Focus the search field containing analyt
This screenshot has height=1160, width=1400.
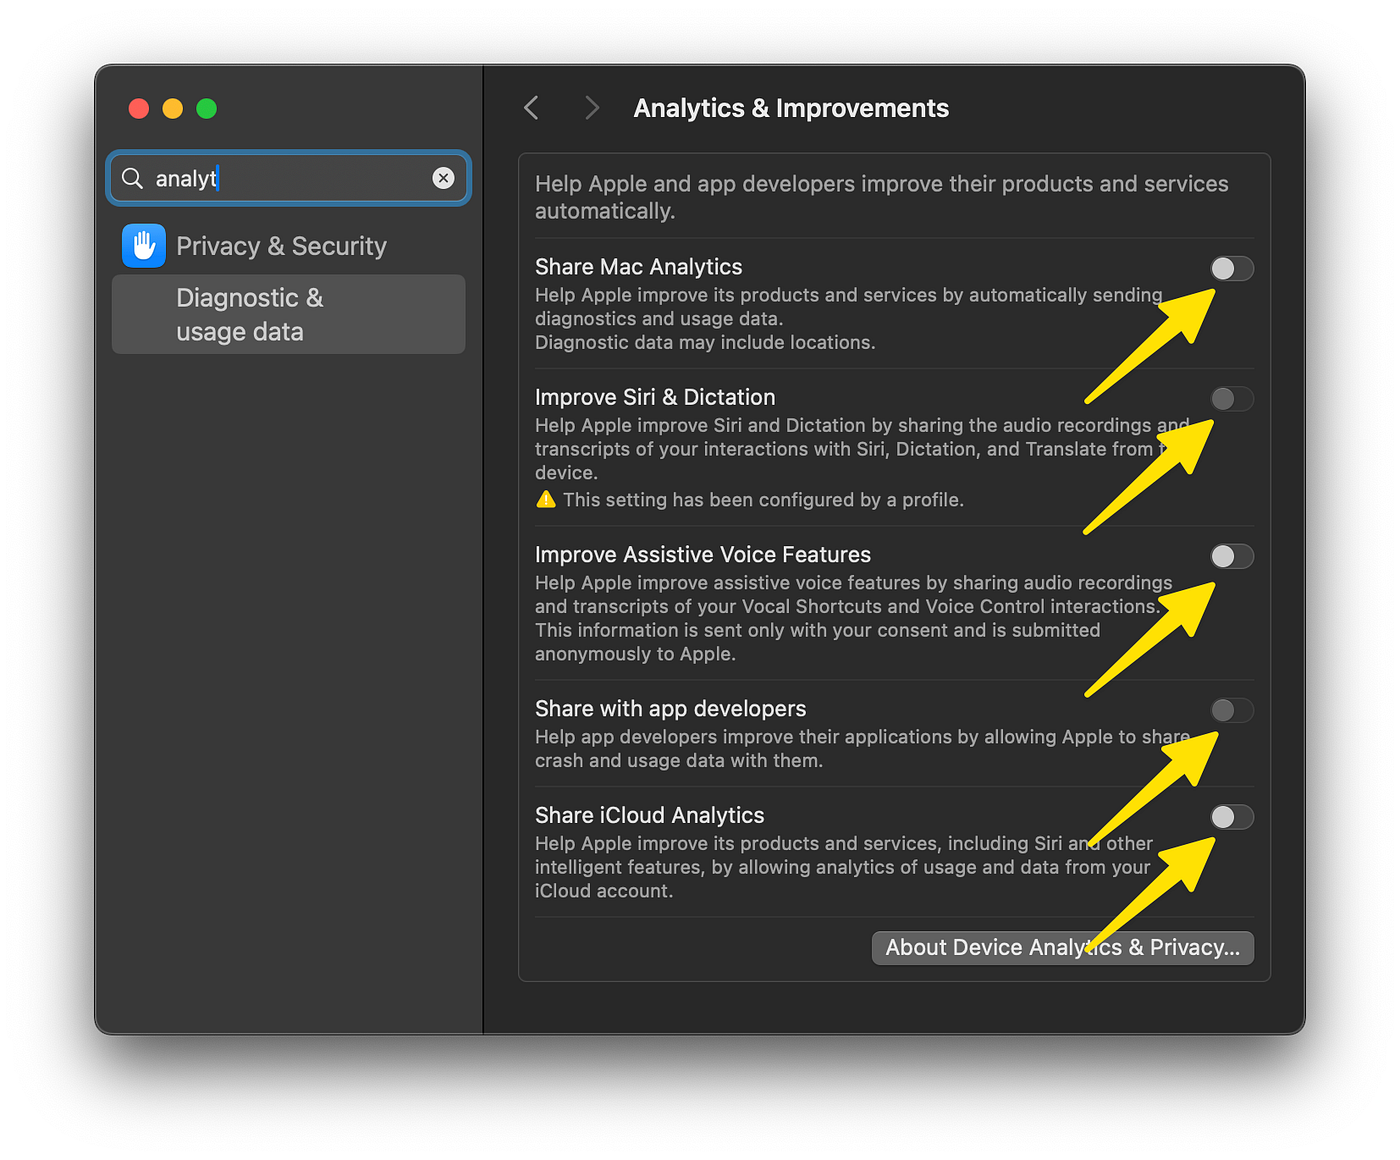pos(288,178)
